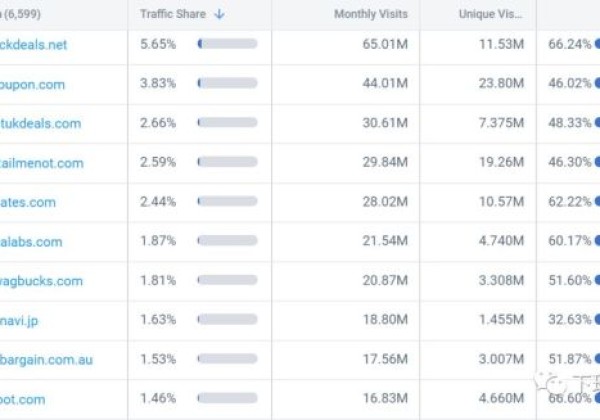Click the blue dot beside 66.24%

(596, 45)
